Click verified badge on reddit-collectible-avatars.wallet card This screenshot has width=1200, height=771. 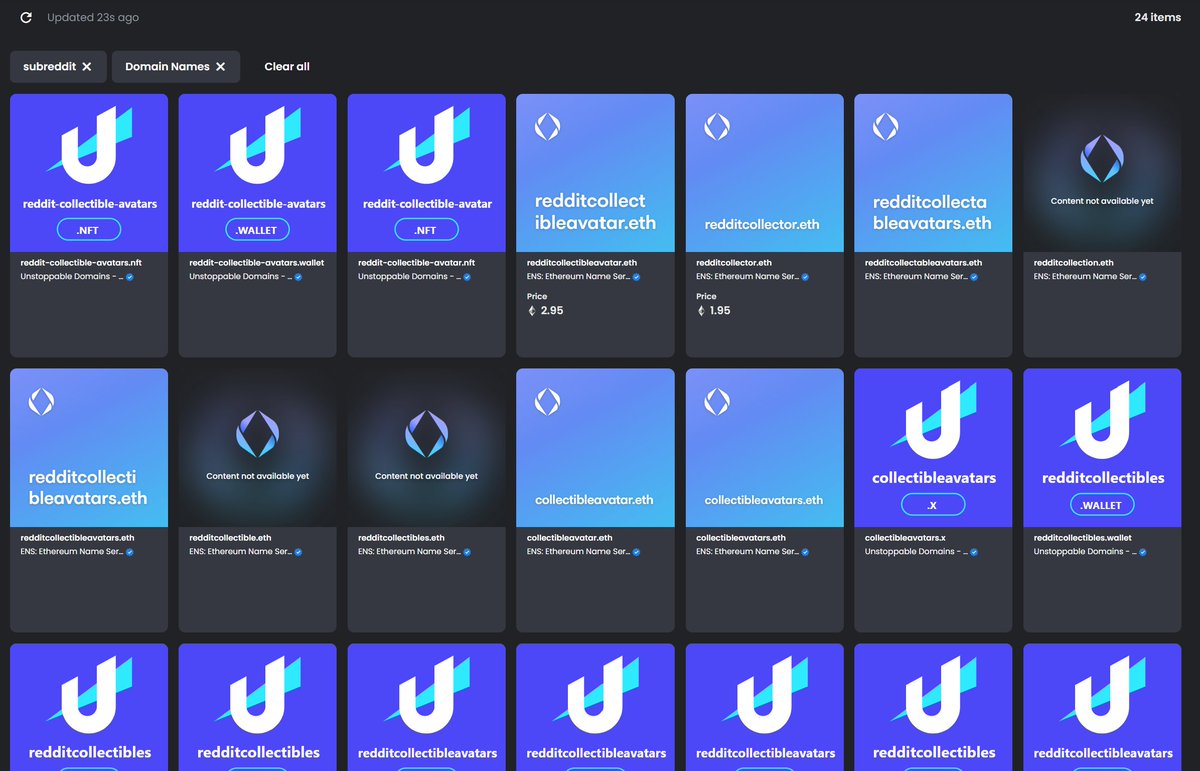click(299, 277)
